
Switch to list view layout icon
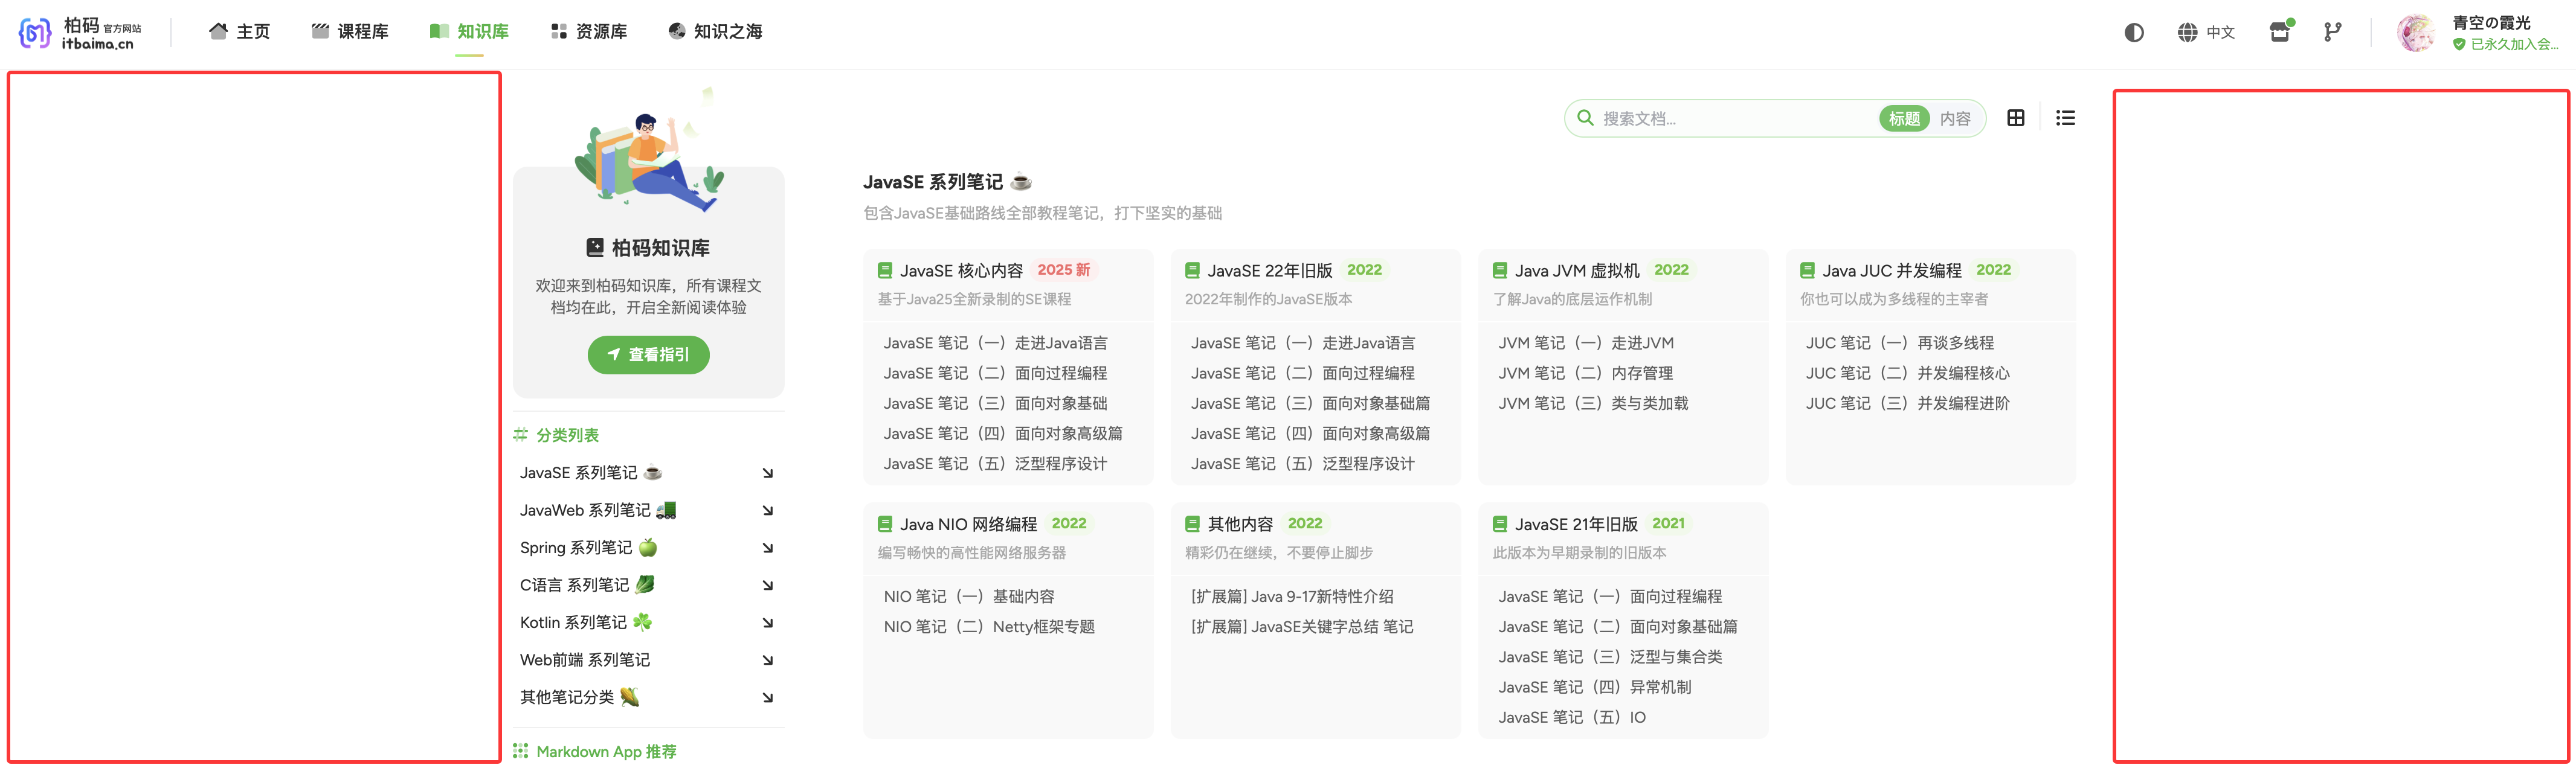[2065, 118]
